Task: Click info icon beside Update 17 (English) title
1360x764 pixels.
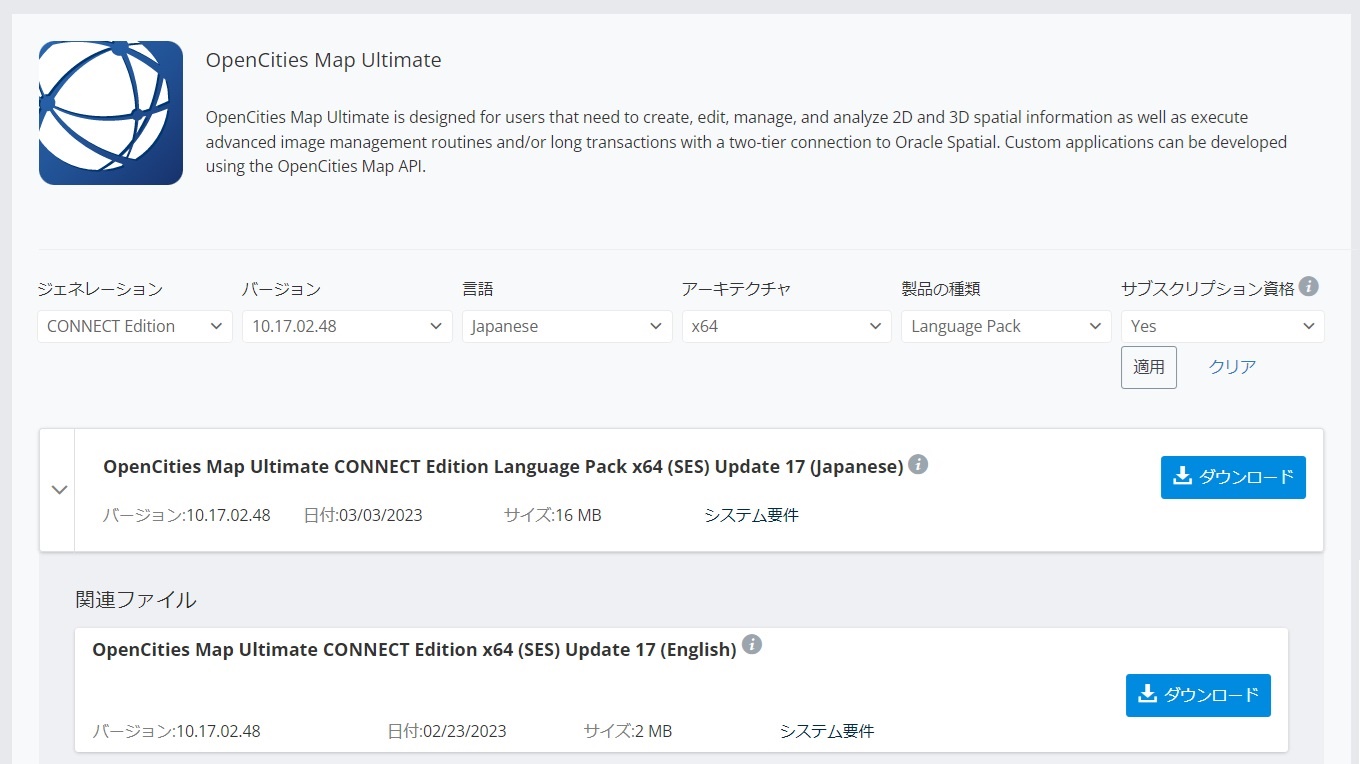Action: click(x=752, y=644)
